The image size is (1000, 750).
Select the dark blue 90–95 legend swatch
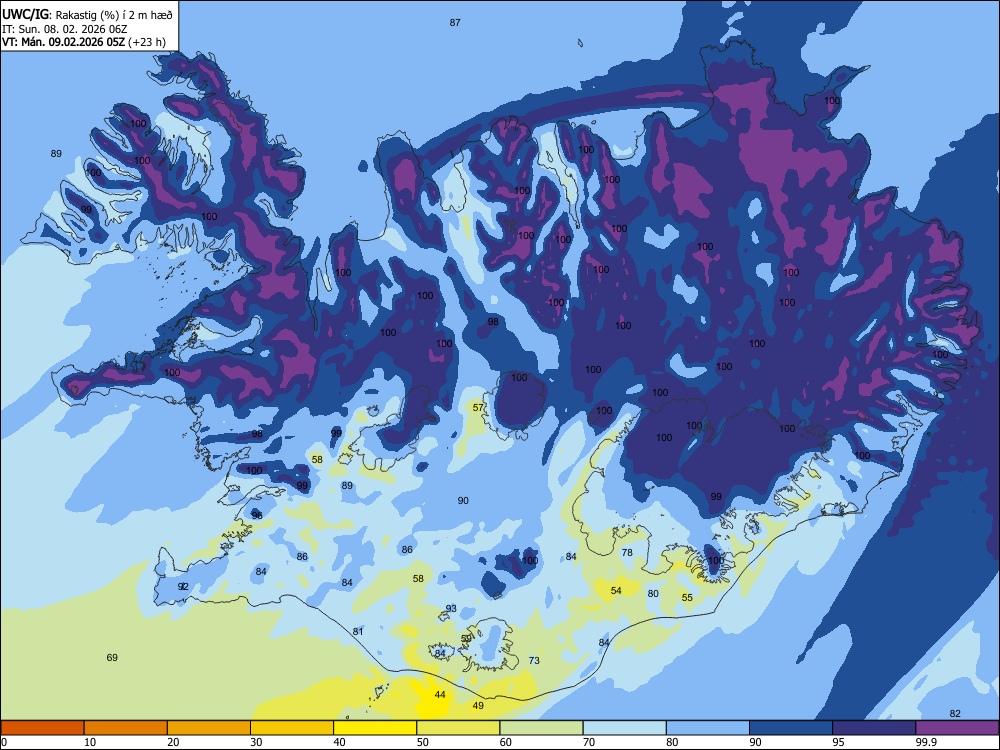tap(791, 728)
